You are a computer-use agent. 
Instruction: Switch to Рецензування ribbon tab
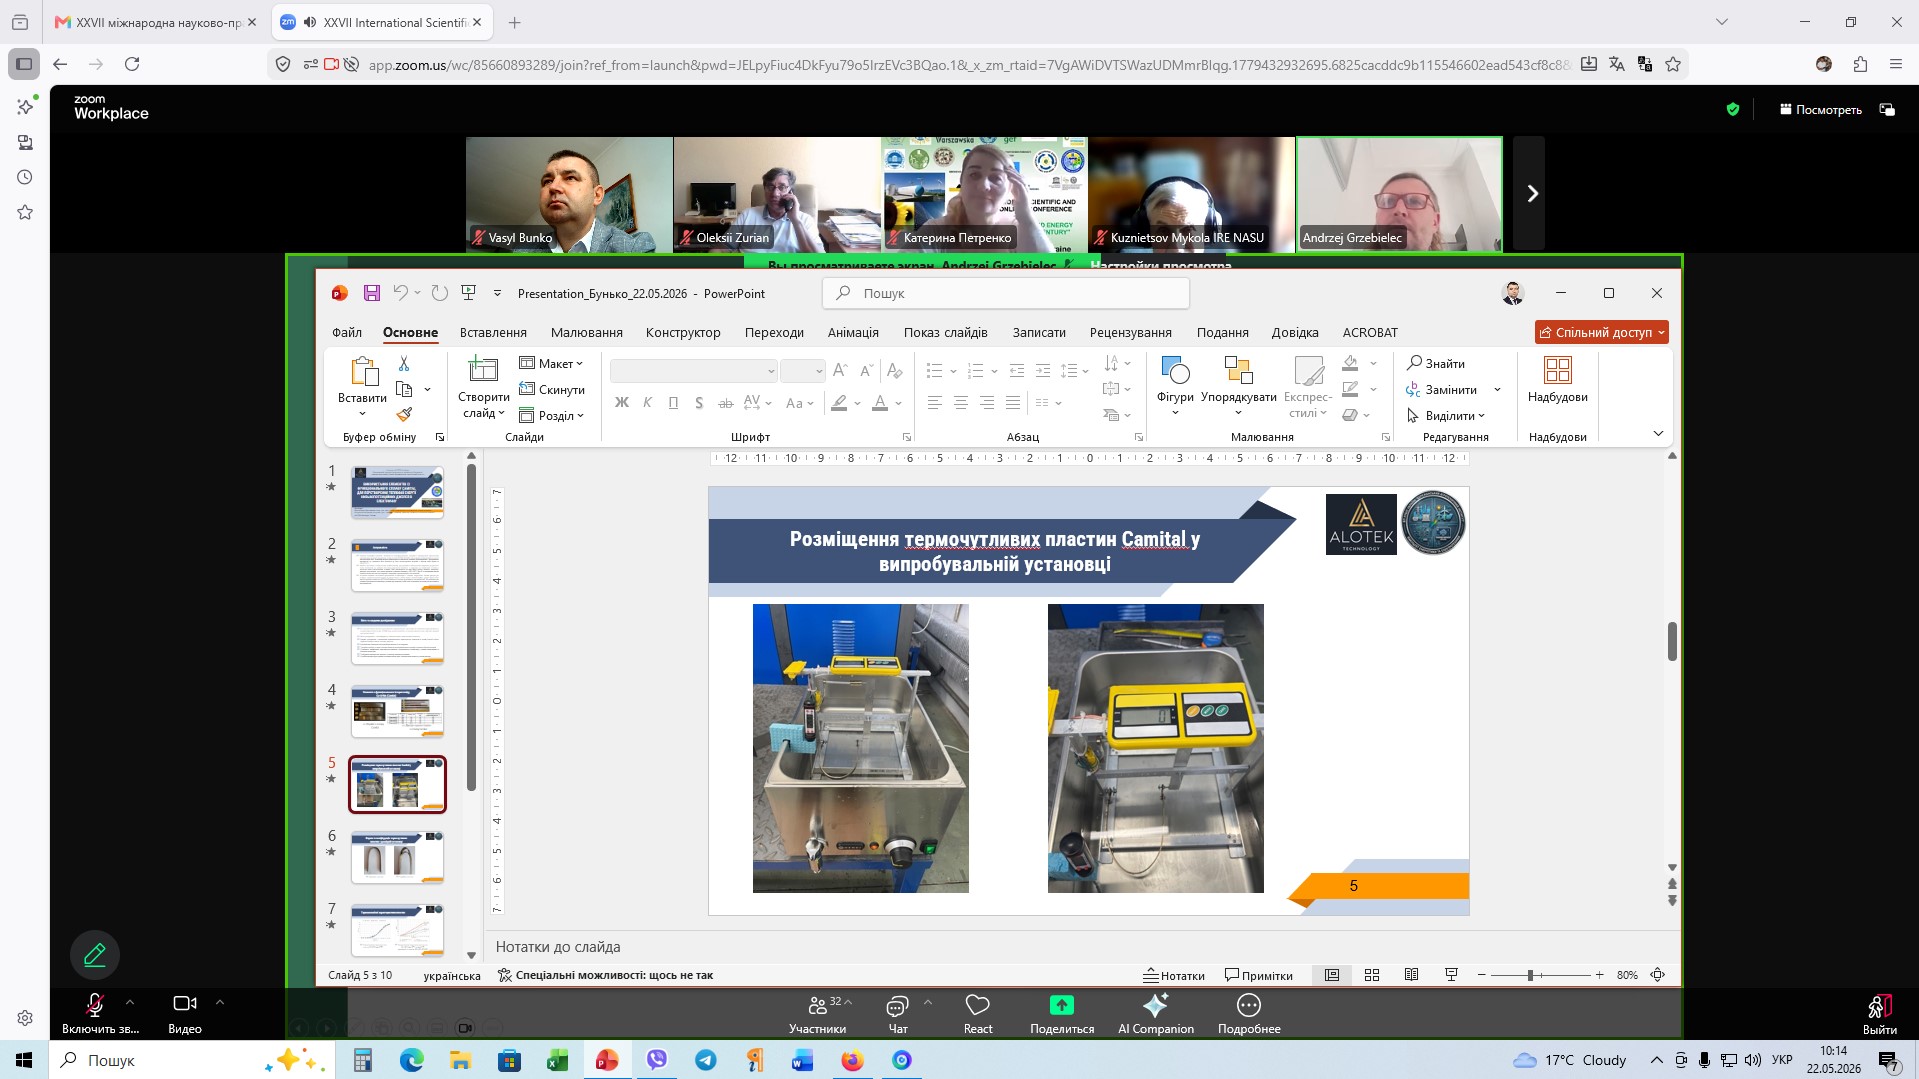tap(1130, 332)
